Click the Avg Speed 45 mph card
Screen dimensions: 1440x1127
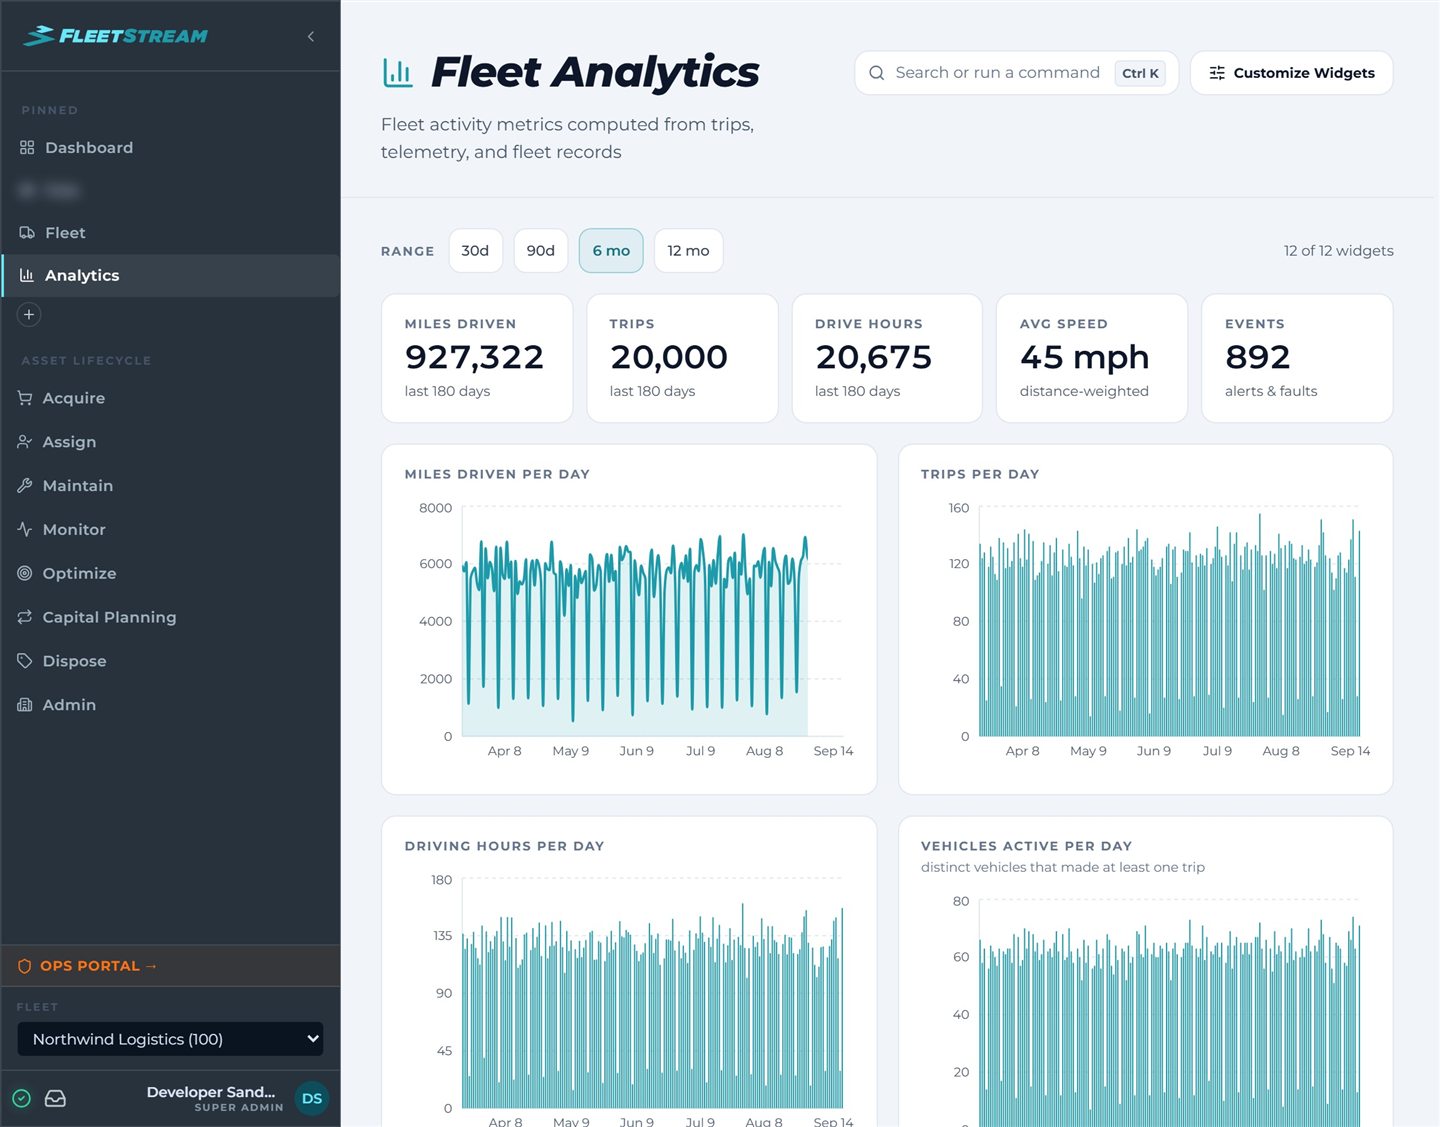[x=1092, y=358]
